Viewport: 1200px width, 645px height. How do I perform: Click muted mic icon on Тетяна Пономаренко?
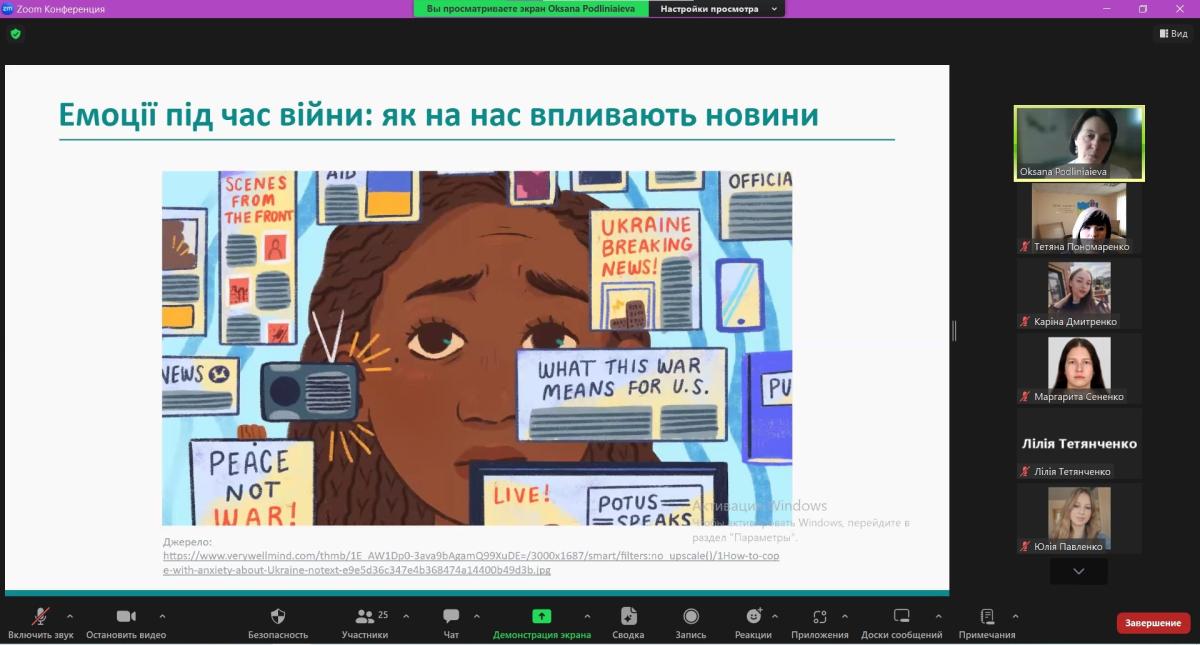(x=1024, y=247)
